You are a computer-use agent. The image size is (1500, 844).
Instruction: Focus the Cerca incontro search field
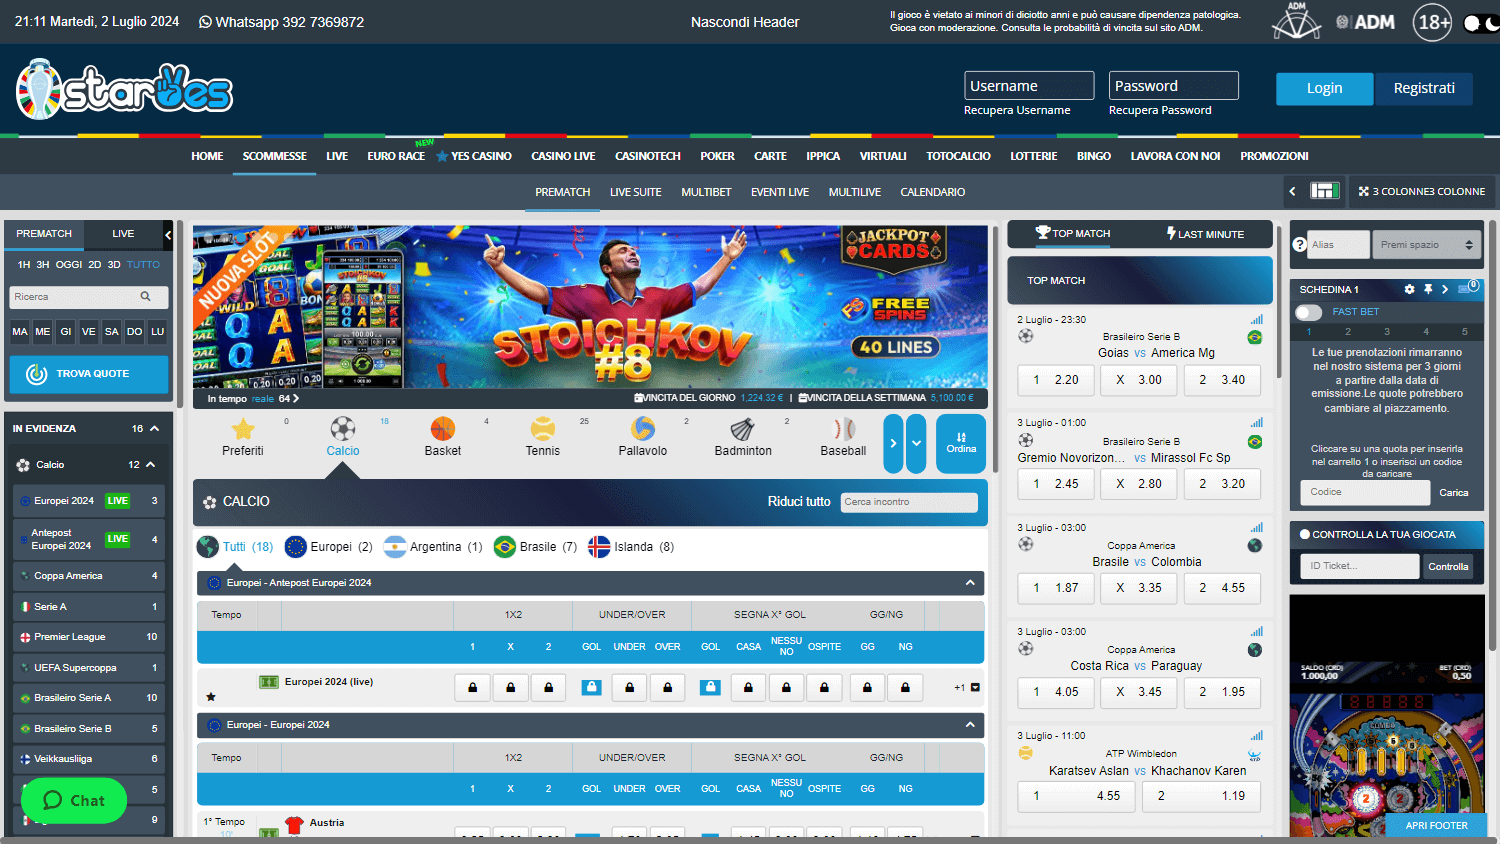tap(908, 502)
